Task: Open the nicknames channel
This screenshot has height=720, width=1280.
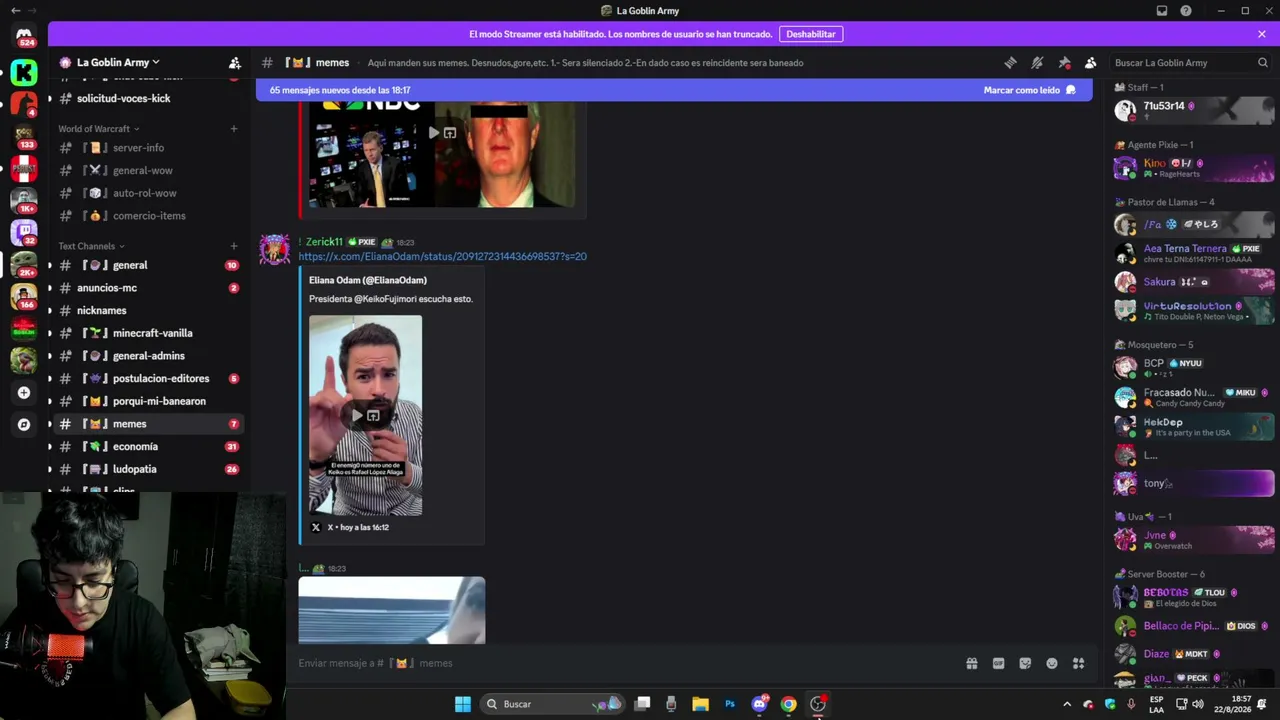Action: (150, 311)
